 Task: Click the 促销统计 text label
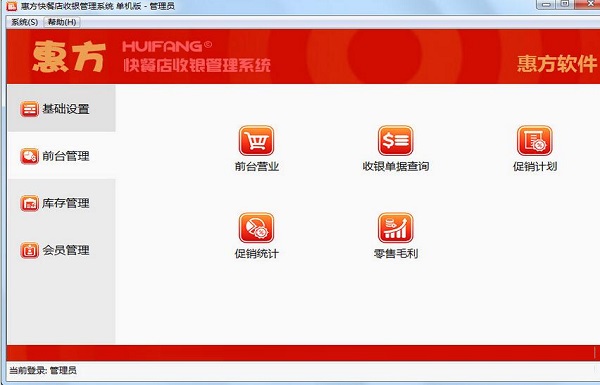pyautogui.click(x=257, y=253)
